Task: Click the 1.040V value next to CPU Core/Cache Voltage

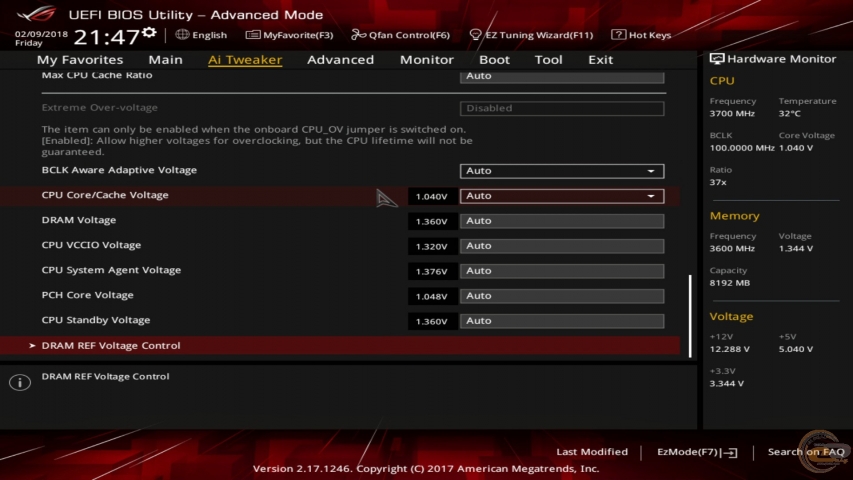Action: pos(431,196)
